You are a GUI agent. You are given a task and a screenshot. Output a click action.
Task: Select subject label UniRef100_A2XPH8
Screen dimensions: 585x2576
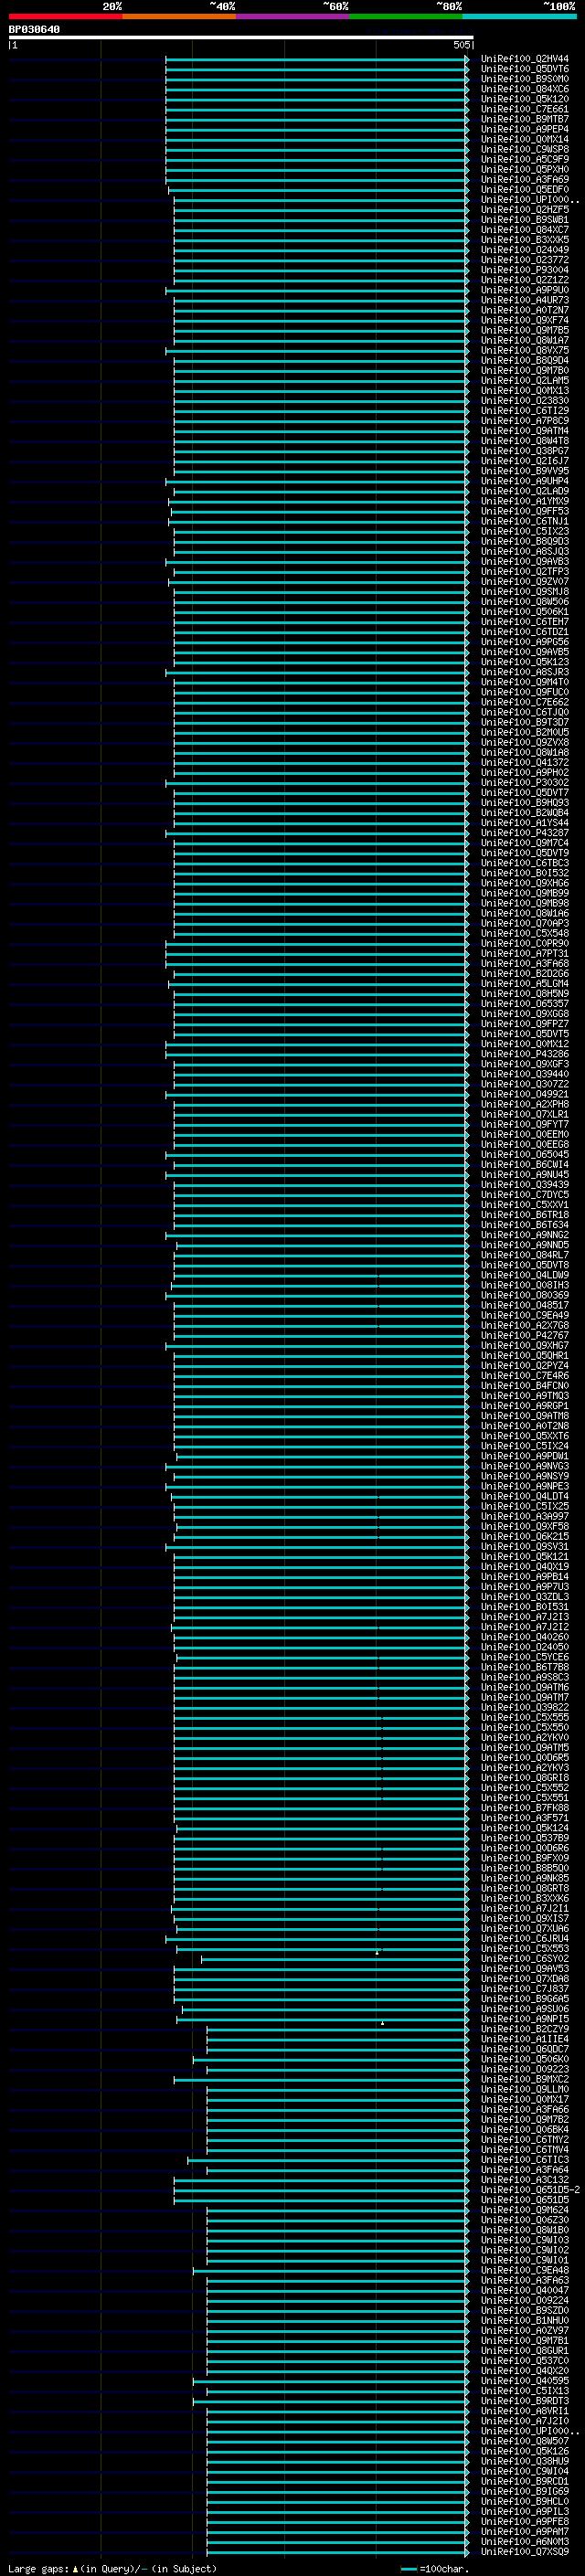[525, 1105]
